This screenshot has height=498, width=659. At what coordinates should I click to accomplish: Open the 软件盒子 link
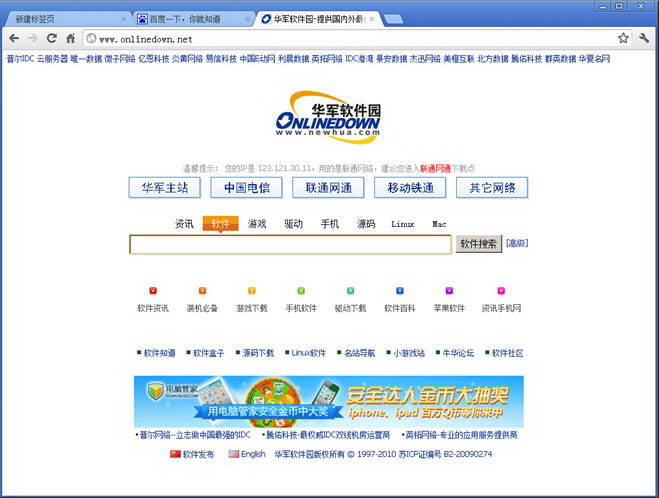[208, 353]
